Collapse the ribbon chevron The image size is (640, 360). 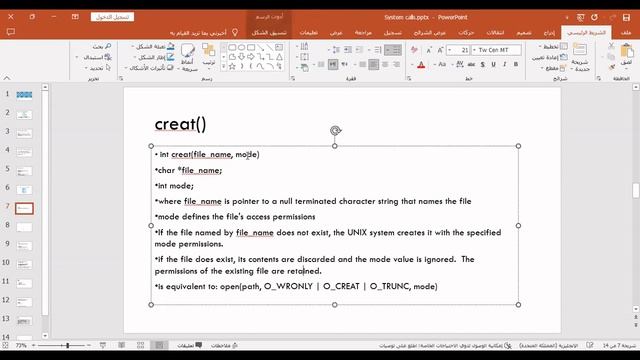pyautogui.click(x=7, y=78)
